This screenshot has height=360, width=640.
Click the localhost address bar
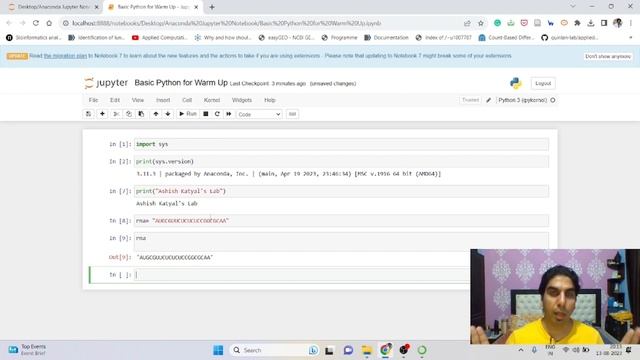(261, 23)
